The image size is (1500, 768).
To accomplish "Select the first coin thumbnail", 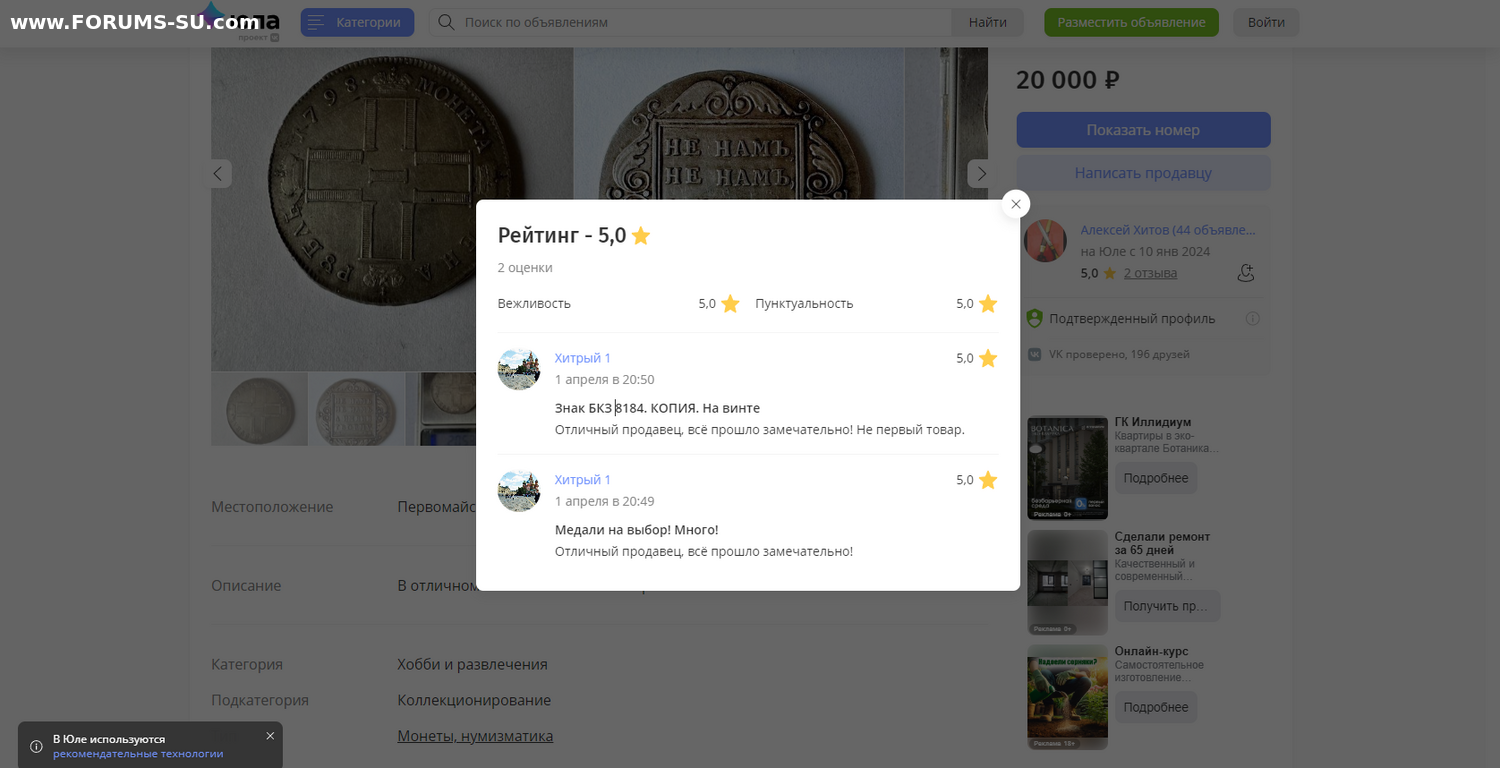I will click(260, 409).
